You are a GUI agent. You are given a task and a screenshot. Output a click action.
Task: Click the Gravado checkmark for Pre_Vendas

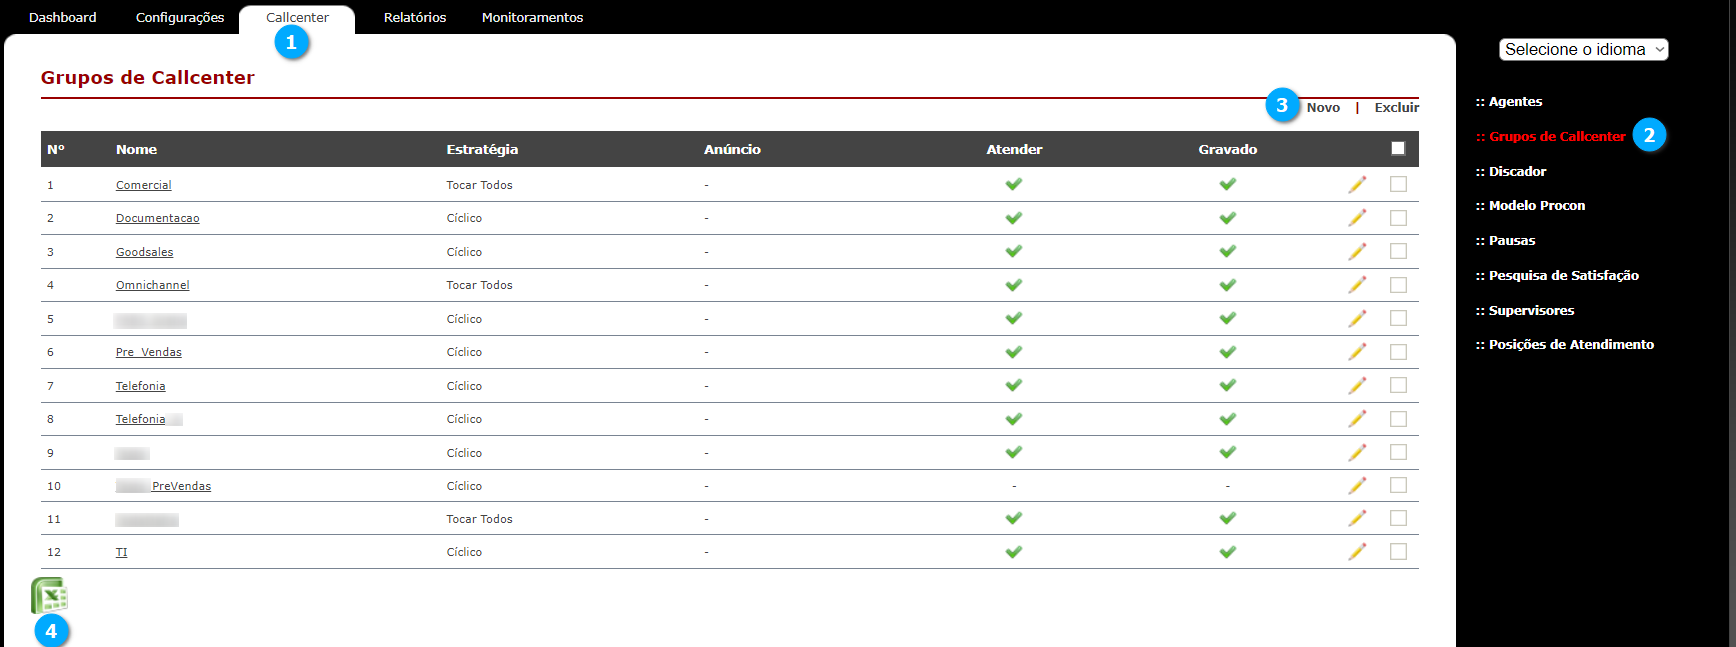point(1228,352)
